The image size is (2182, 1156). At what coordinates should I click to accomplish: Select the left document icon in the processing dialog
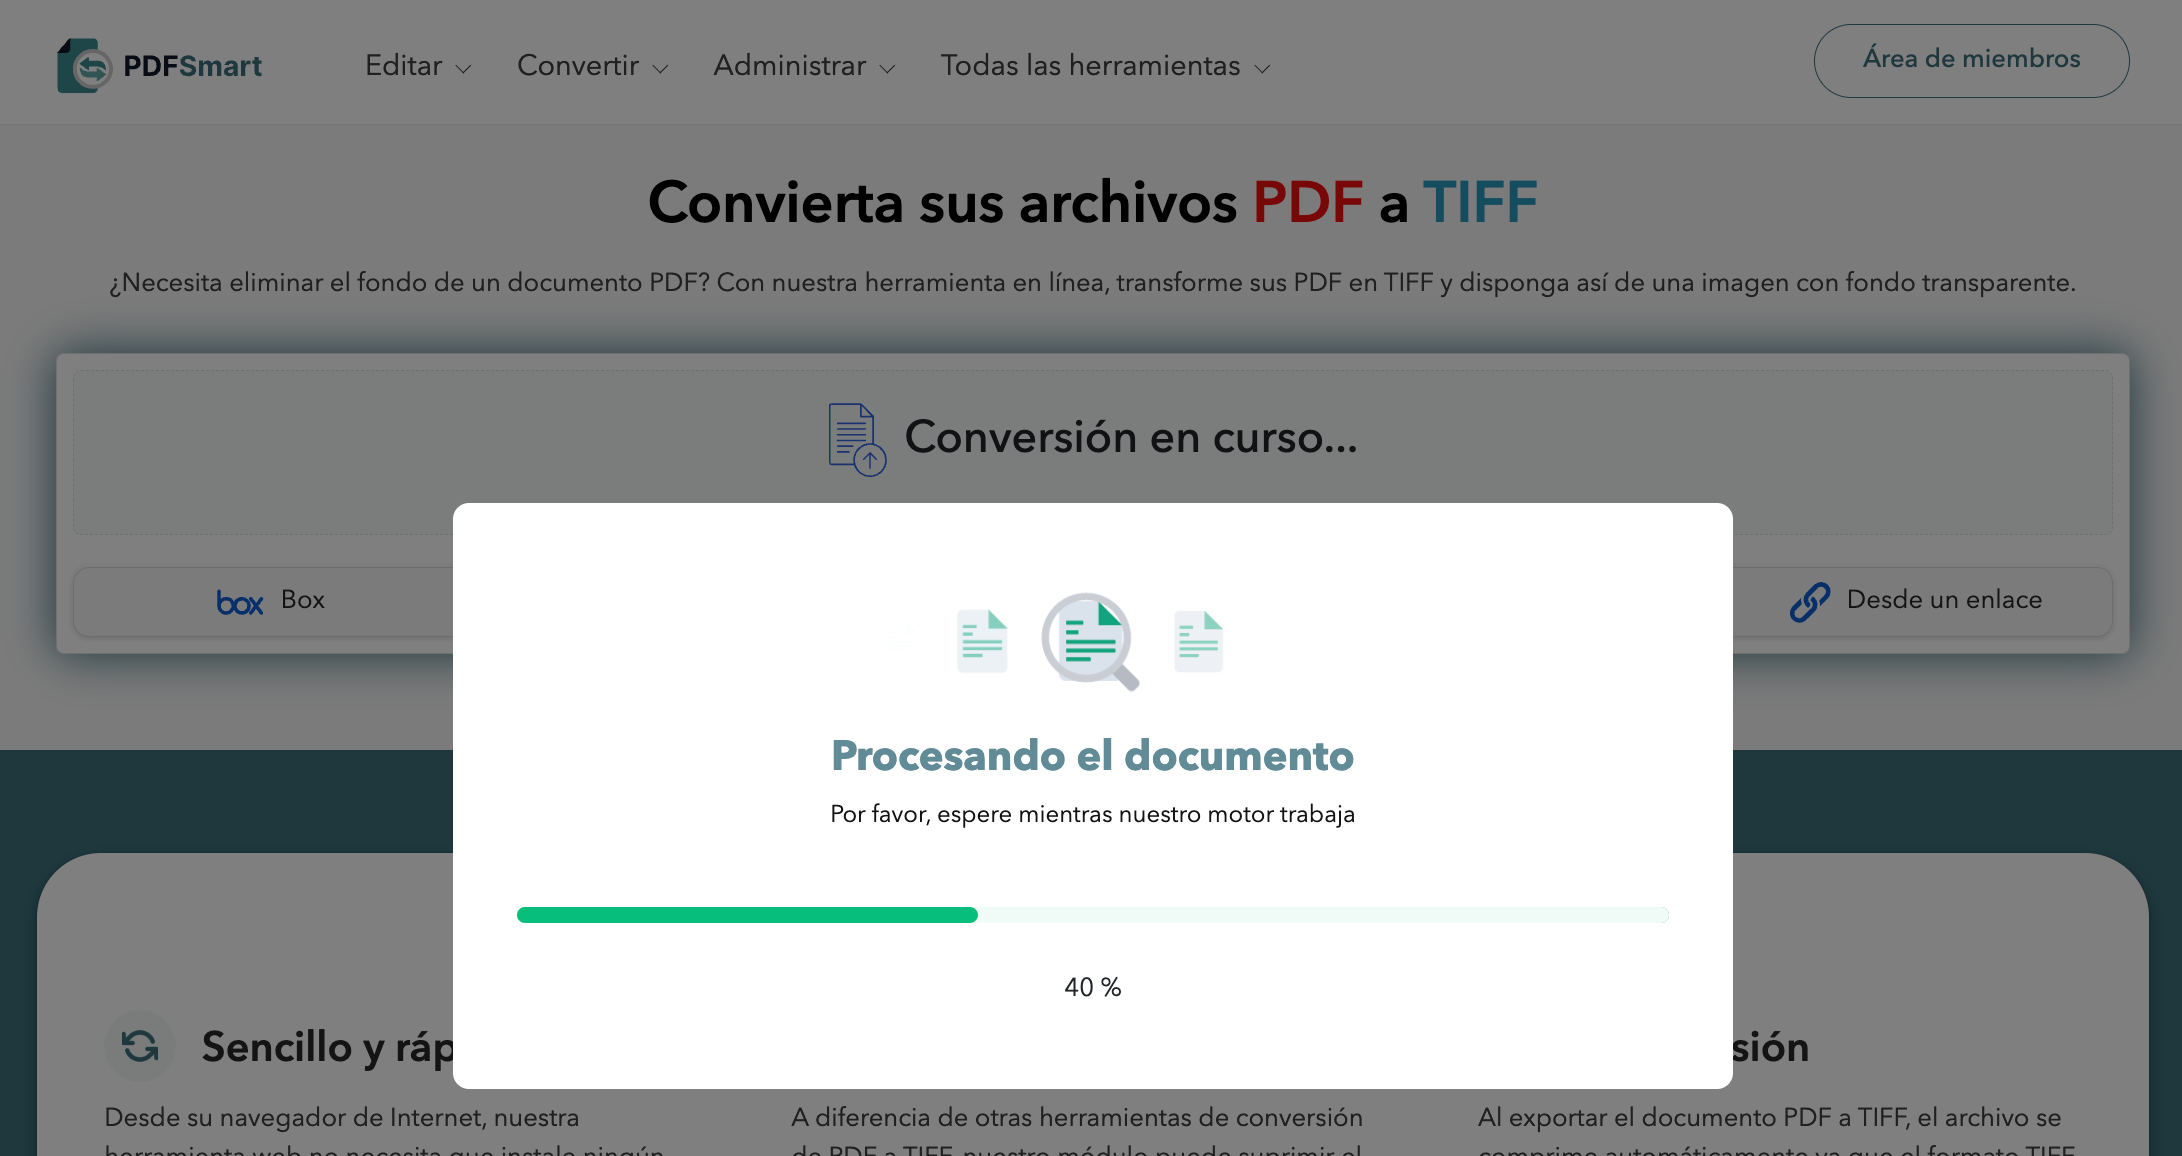tap(982, 641)
